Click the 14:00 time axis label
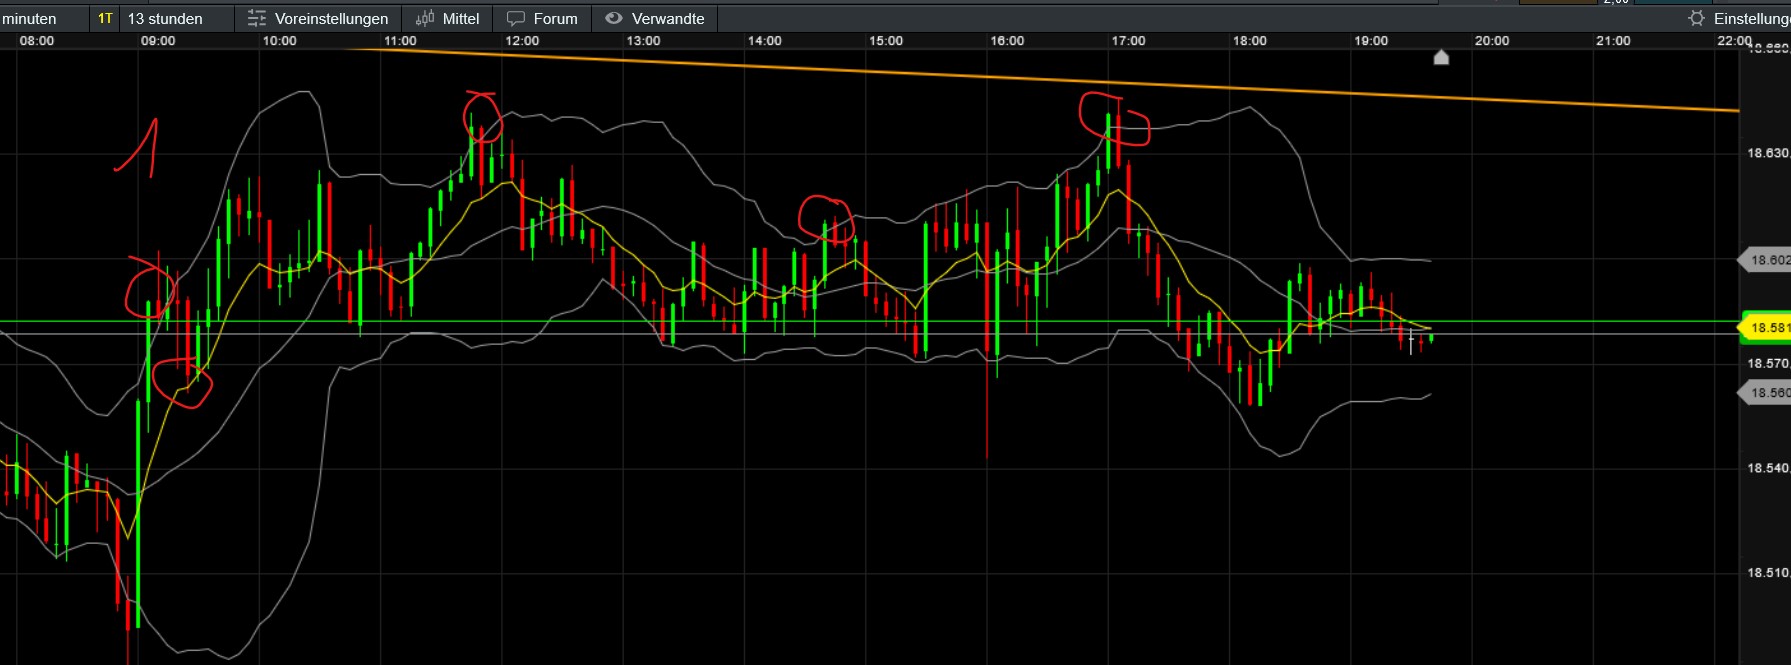The image size is (1791, 665). coord(765,41)
